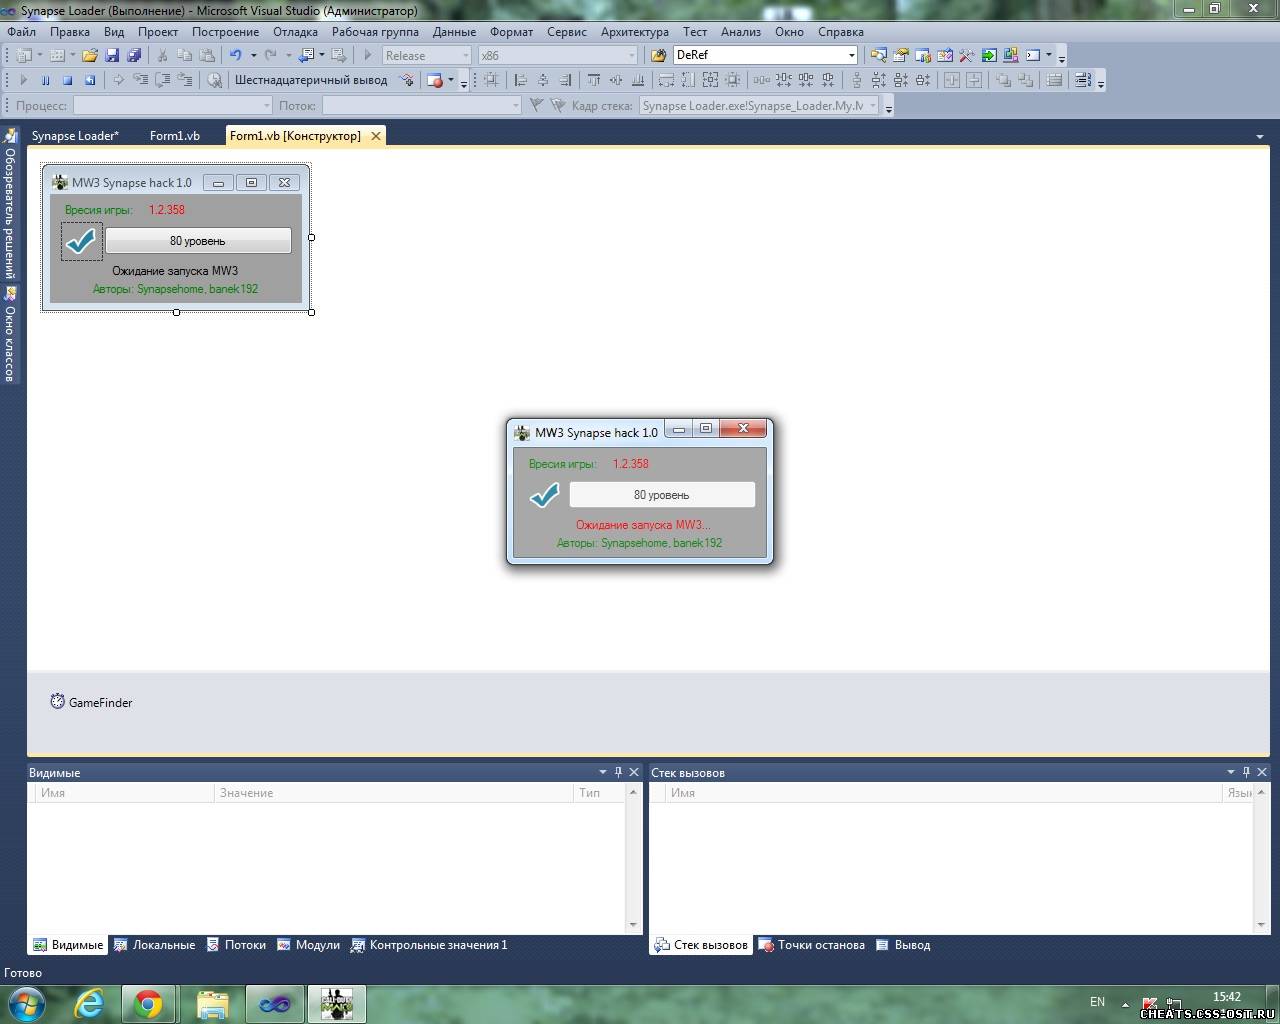Pause debugging with the Break All icon

point(45,81)
